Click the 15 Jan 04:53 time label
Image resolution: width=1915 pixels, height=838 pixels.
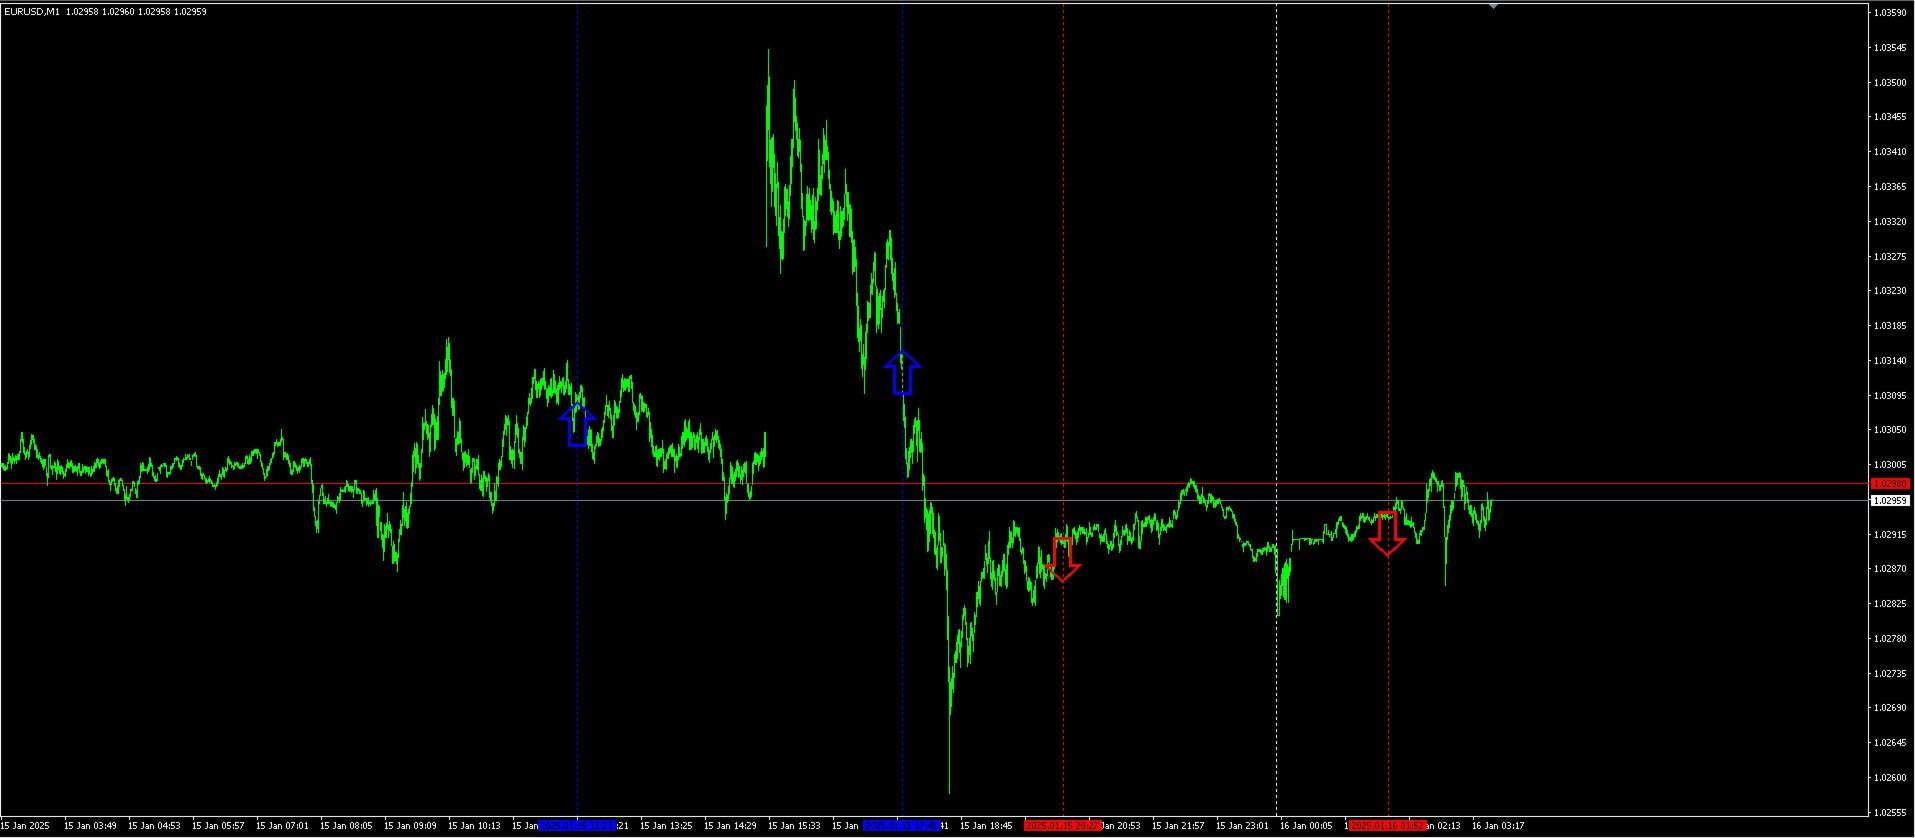[154, 826]
